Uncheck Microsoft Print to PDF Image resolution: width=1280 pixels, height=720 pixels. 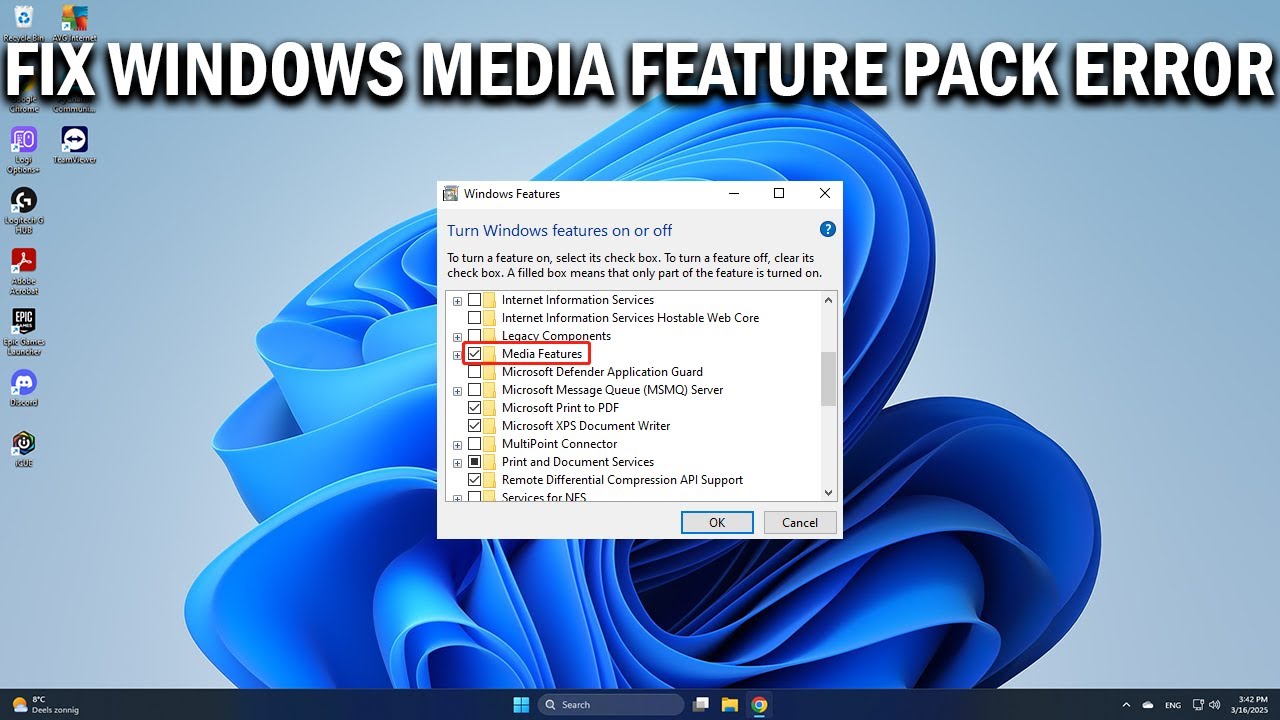474,408
